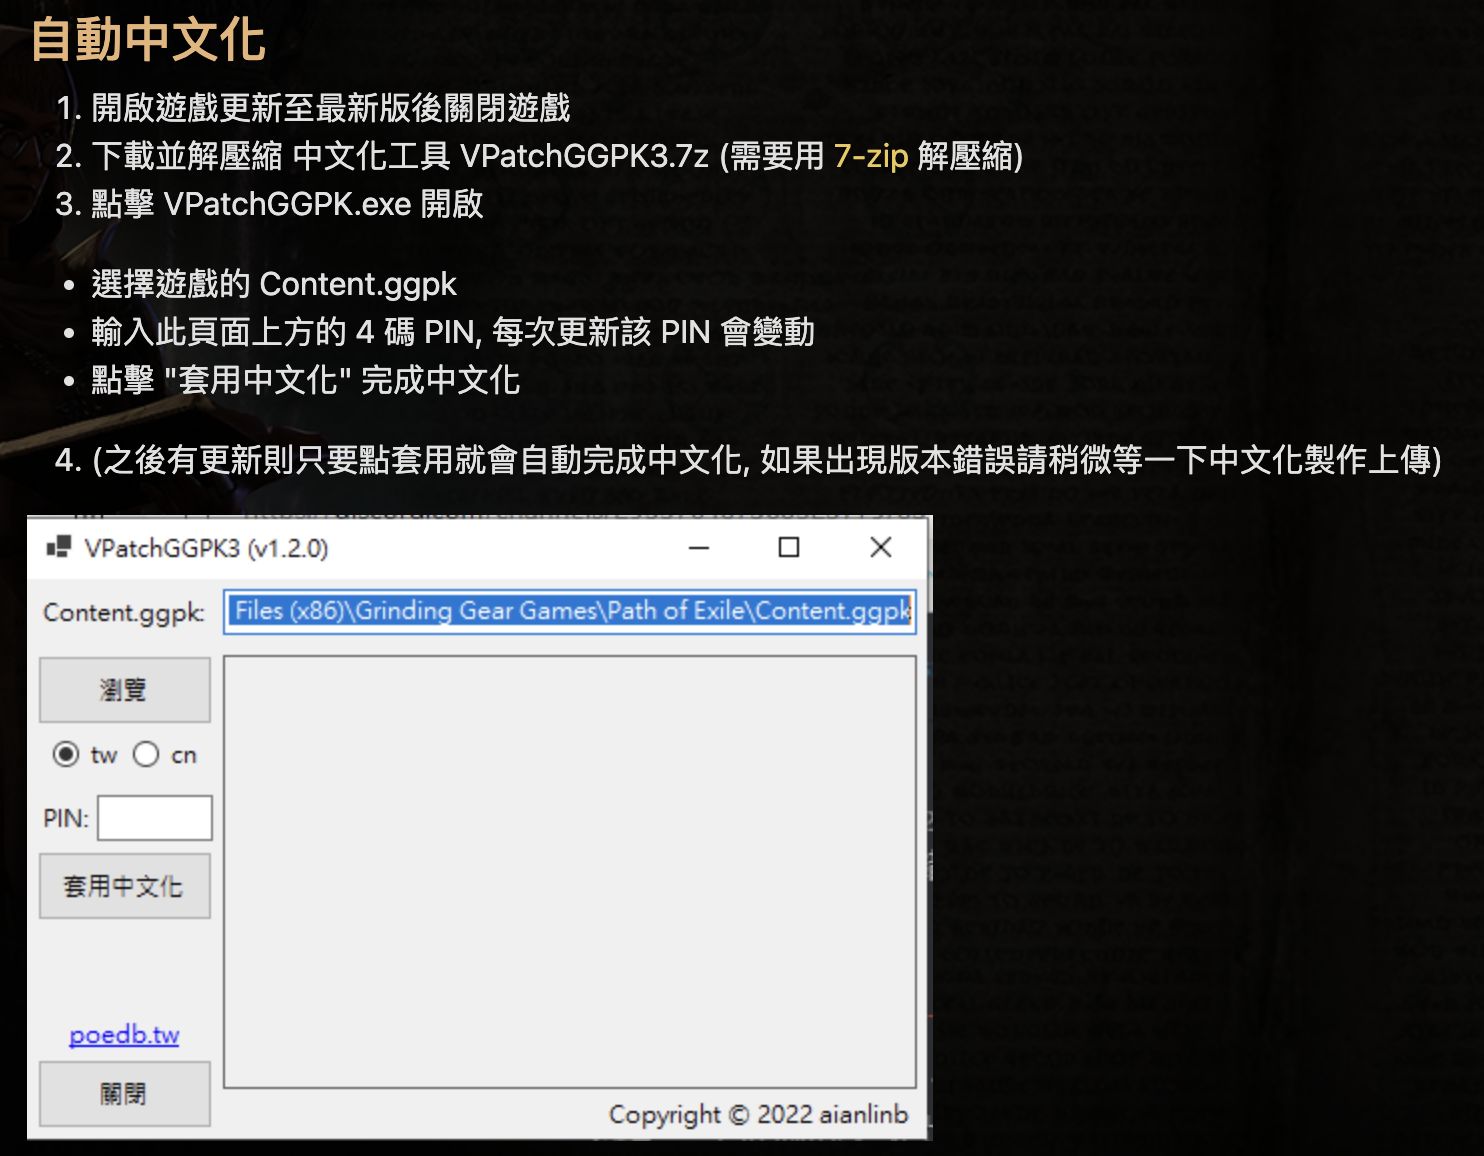Click the Copyright © 2022 aianlinb text
The width and height of the screenshot is (1484, 1156).
click(758, 1114)
